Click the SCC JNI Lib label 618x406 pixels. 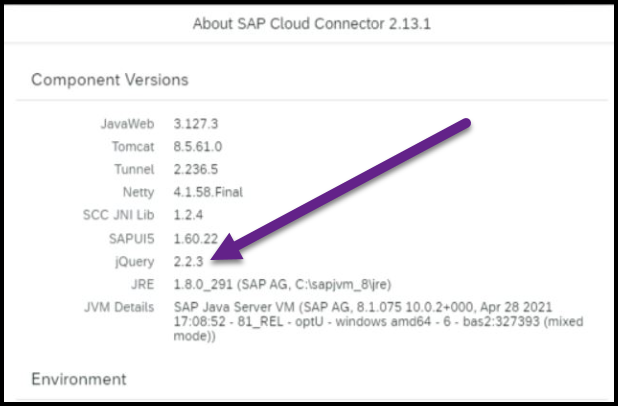coord(118,215)
